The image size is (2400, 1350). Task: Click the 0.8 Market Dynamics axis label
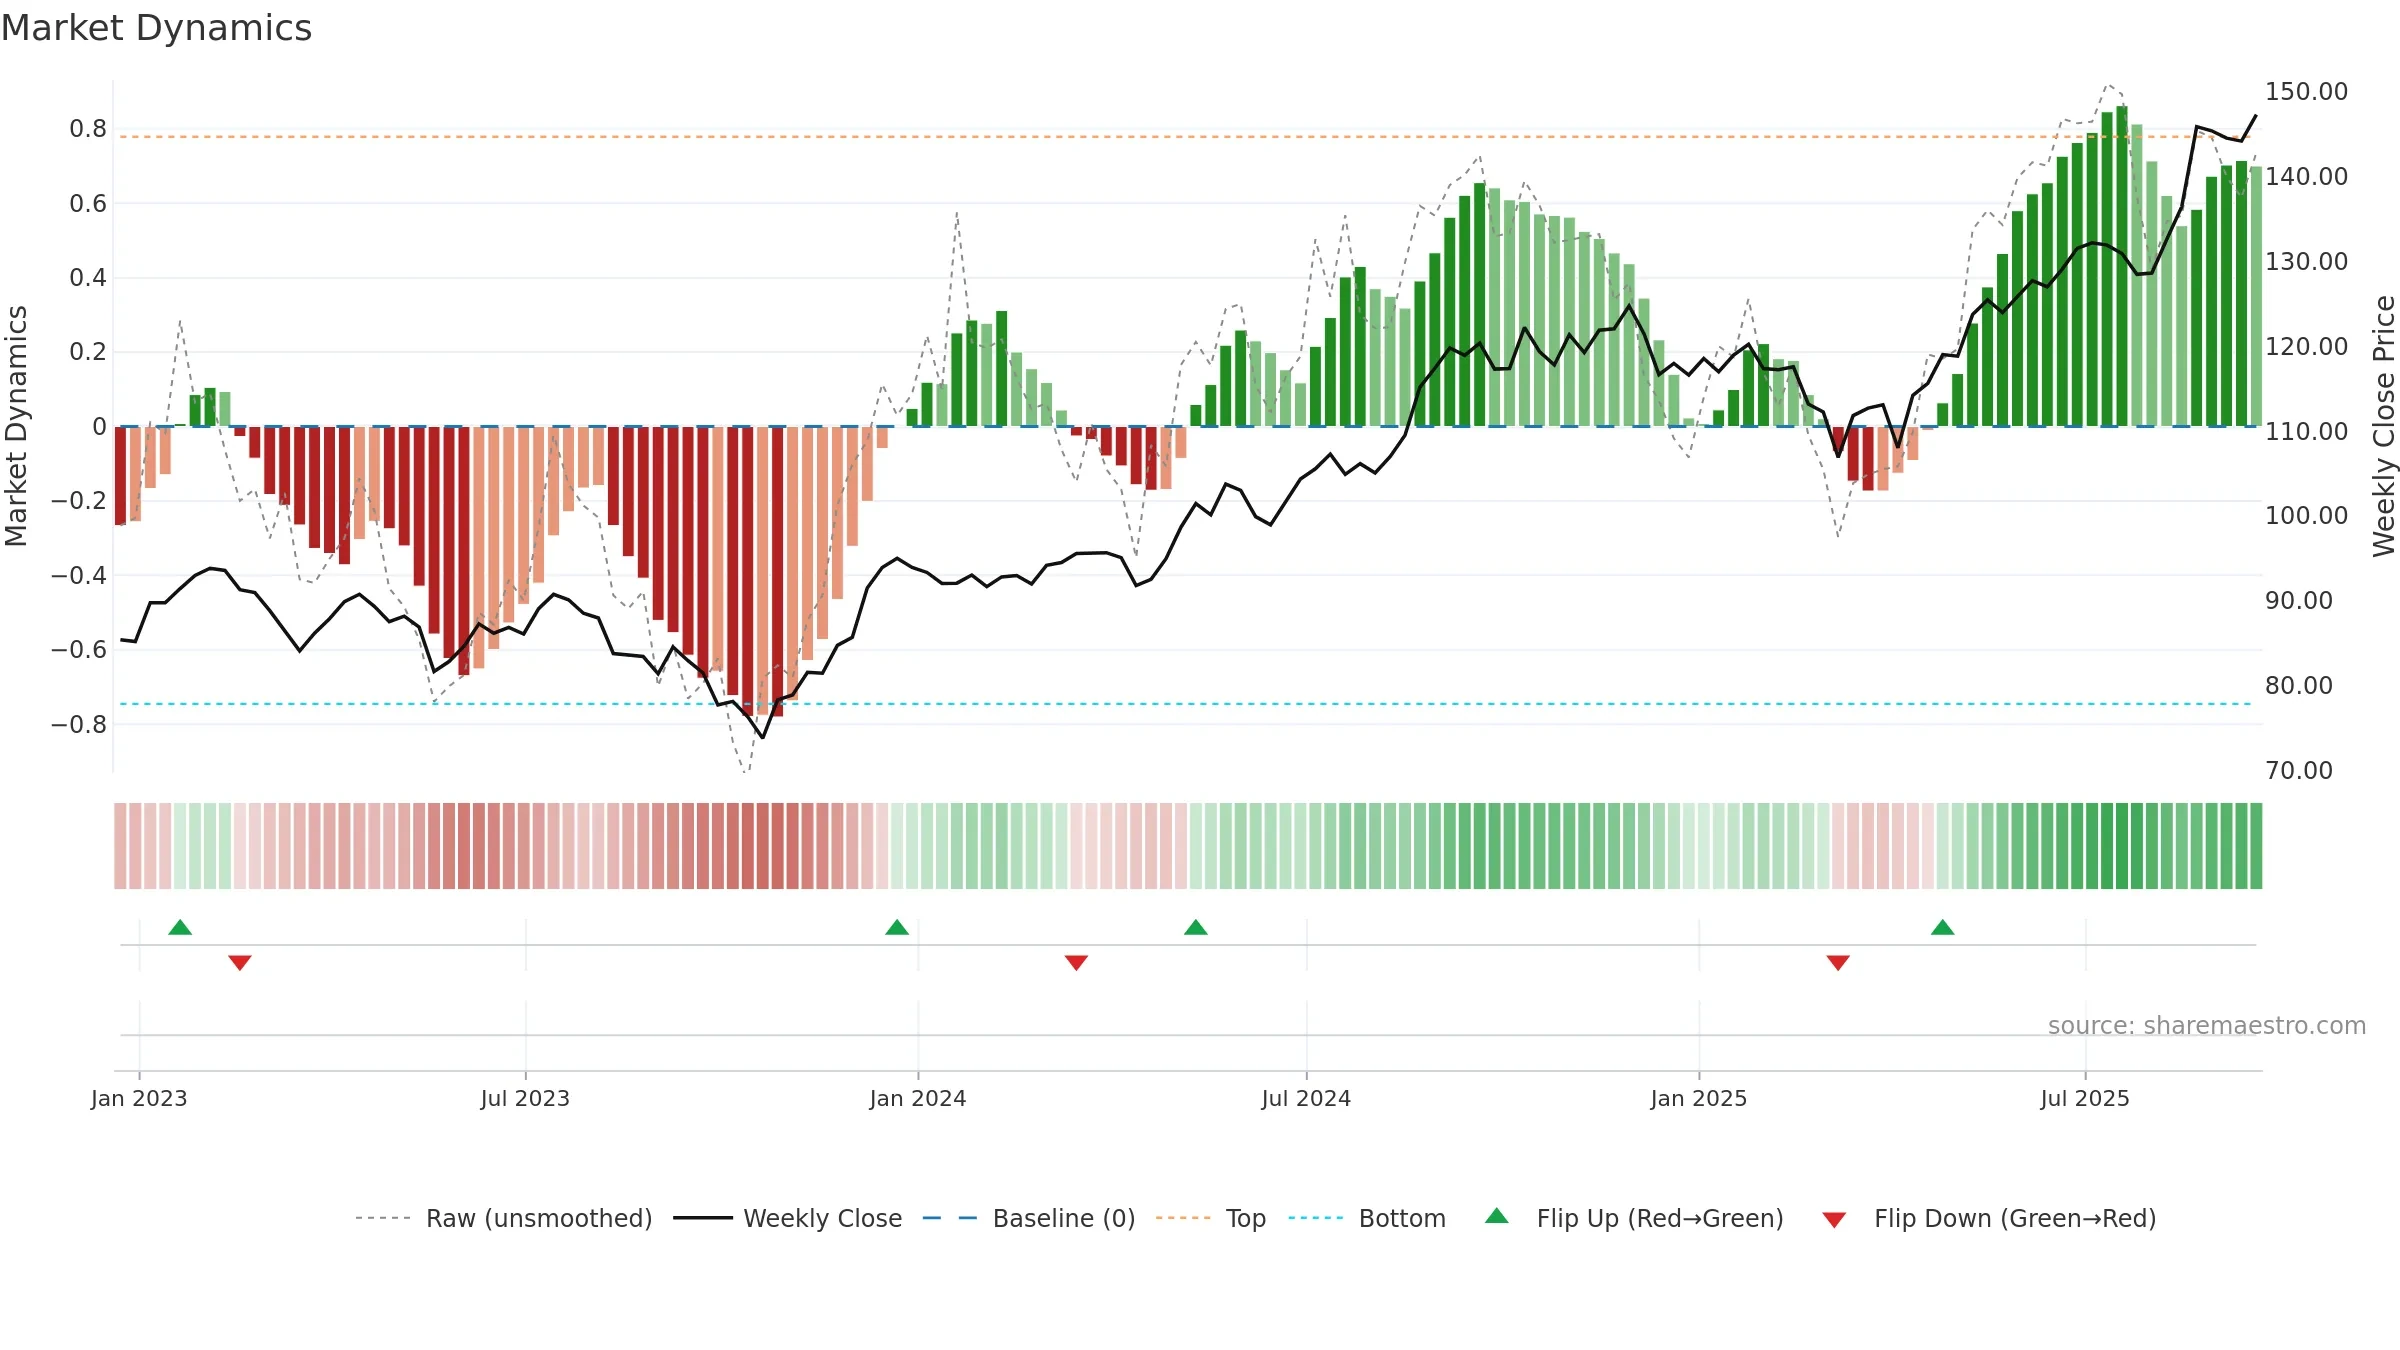tap(88, 128)
